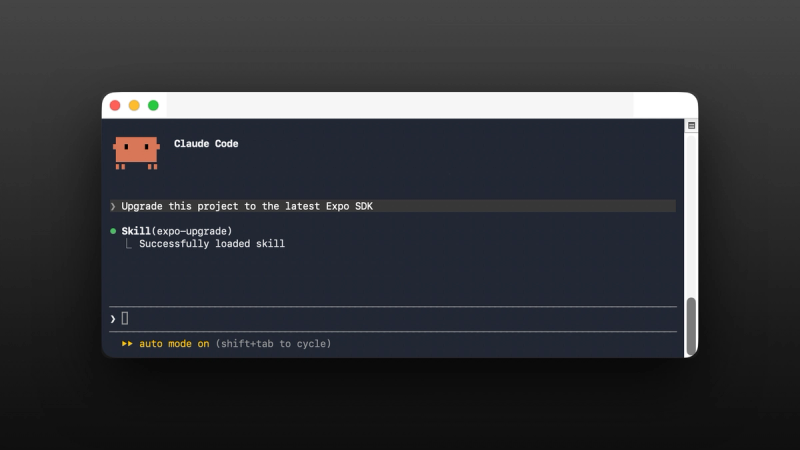Maximize the window with the green button
Viewport: 800px width, 450px height.
tap(153, 106)
